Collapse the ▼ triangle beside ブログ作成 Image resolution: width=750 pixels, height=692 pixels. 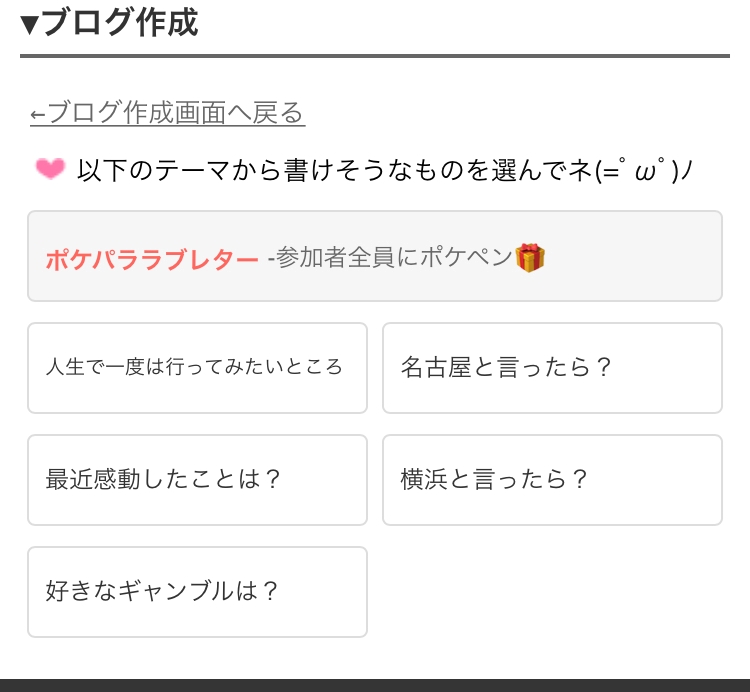pos(29,23)
